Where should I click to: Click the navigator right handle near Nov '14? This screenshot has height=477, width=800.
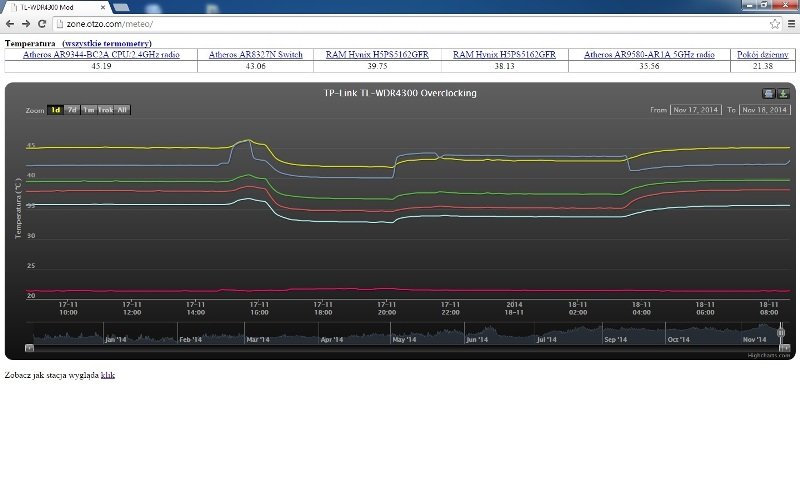pos(781,333)
